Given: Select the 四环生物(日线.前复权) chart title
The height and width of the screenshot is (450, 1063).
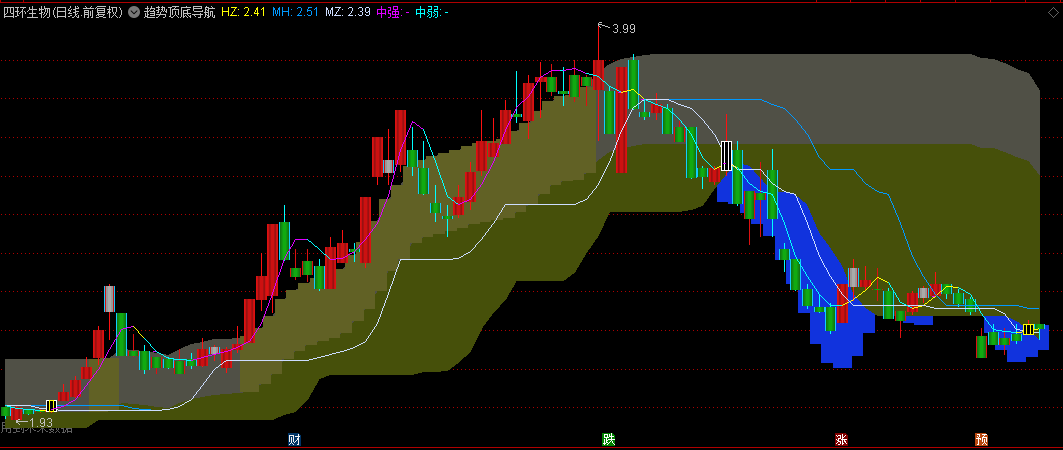Looking at the screenshot, I should pyautogui.click(x=64, y=12).
